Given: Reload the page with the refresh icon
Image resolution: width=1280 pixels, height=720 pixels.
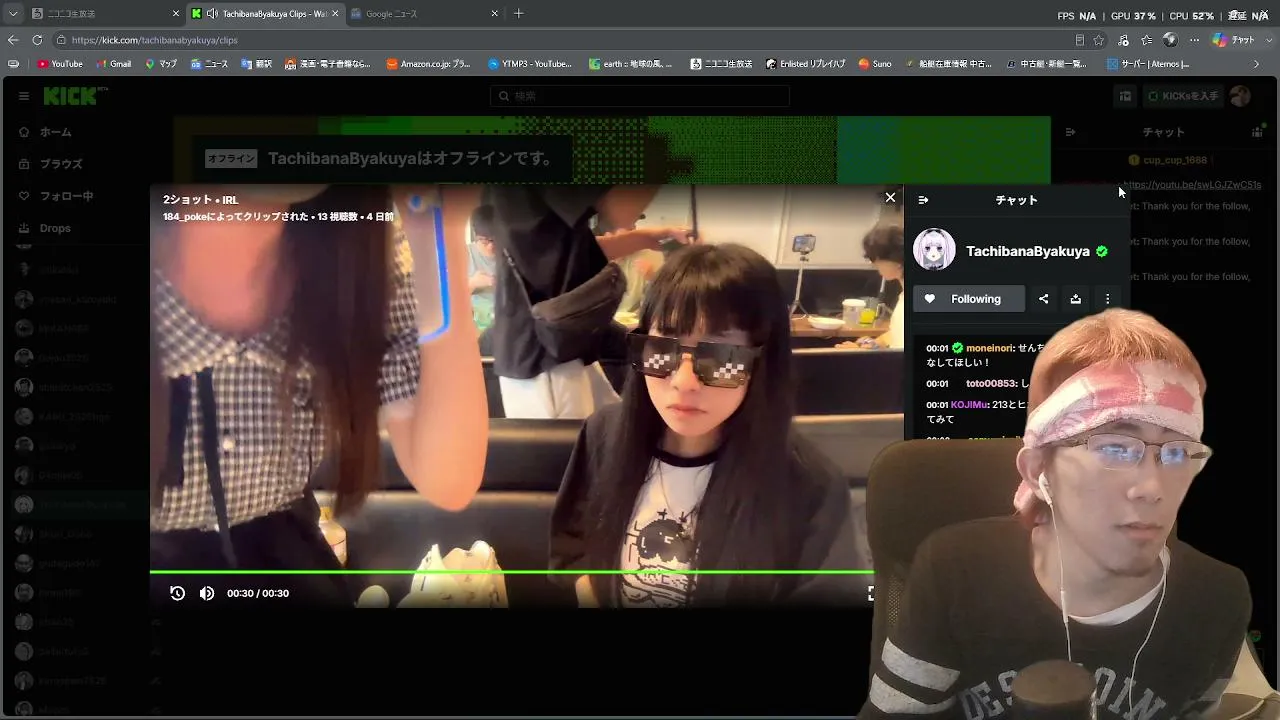Looking at the screenshot, I should [x=37, y=40].
